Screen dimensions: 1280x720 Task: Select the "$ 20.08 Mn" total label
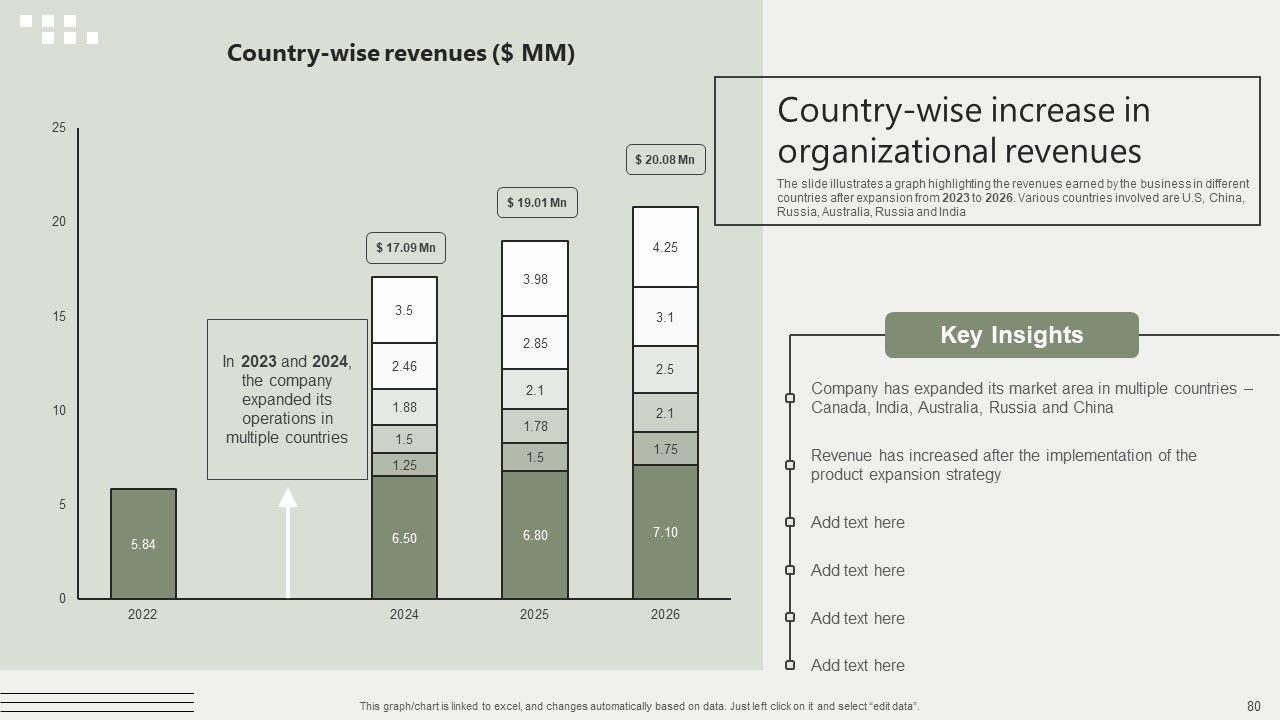(666, 160)
